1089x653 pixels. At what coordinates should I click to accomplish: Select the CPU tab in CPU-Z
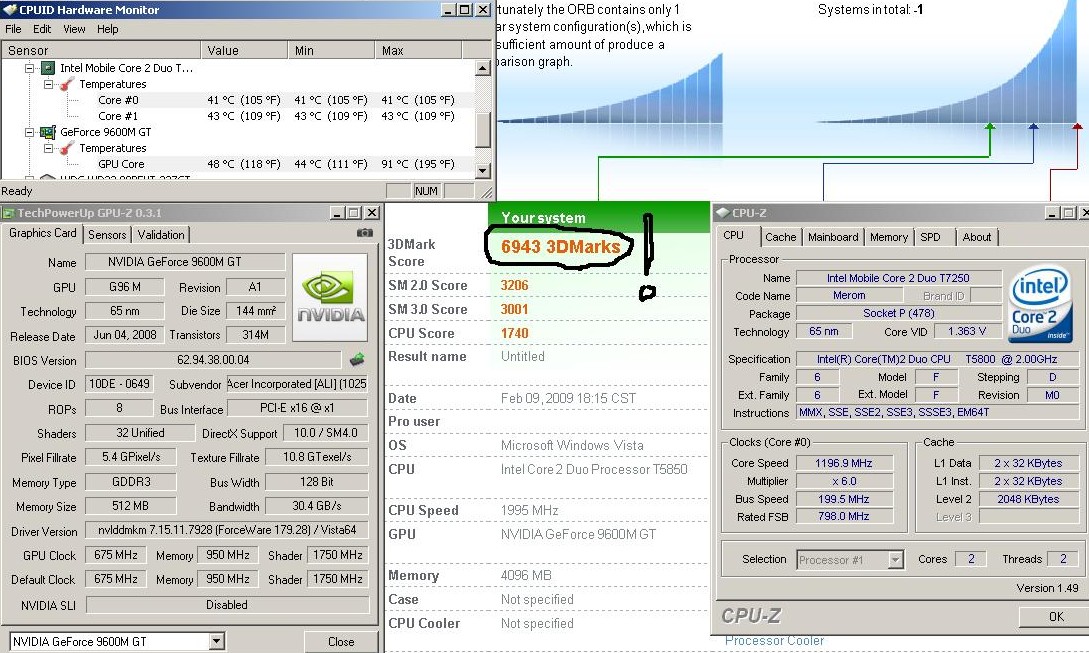pyautogui.click(x=734, y=235)
